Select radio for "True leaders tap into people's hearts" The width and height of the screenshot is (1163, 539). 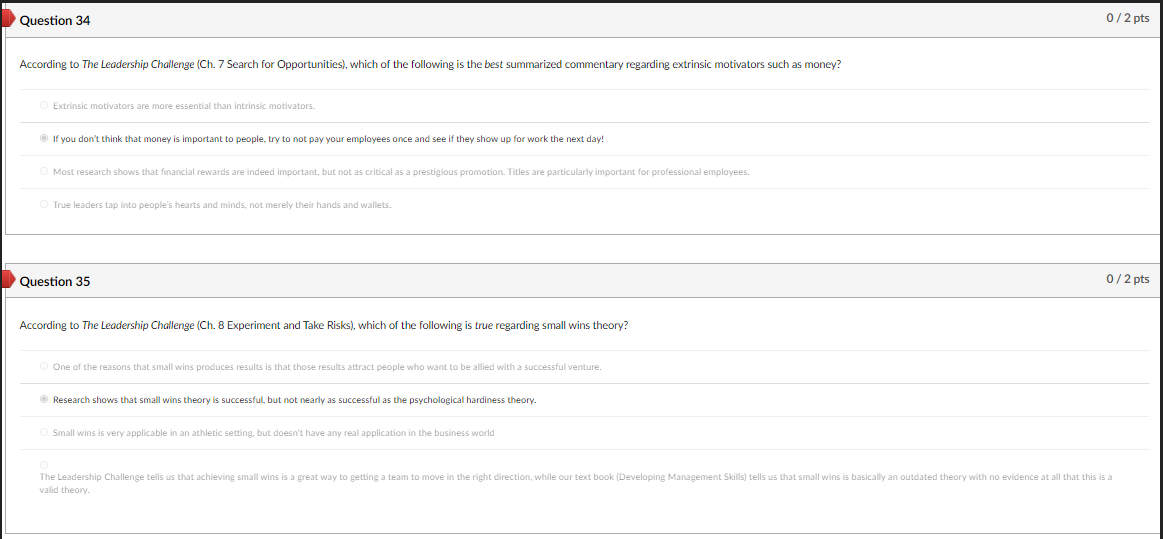click(x=44, y=205)
